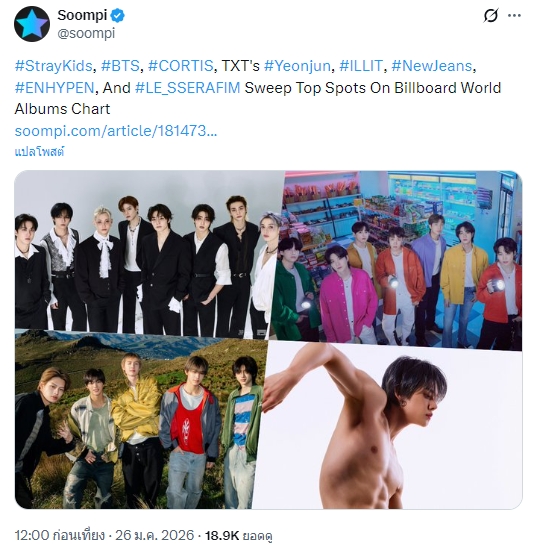The image size is (536, 547).
Task: Click the blue verified badge next to Soompi
Action: click(x=118, y=16)
